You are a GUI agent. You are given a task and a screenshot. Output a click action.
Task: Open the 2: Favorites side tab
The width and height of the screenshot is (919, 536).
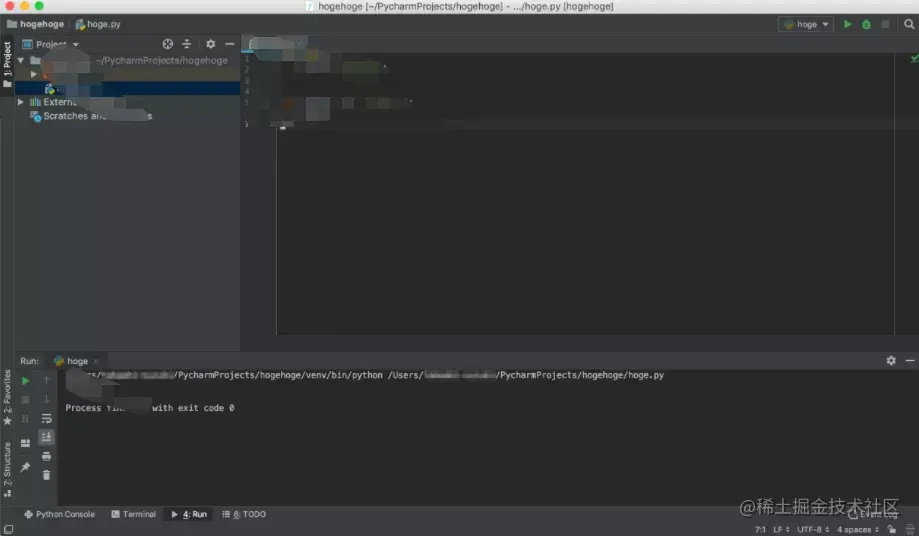click(x=7, y=397)
